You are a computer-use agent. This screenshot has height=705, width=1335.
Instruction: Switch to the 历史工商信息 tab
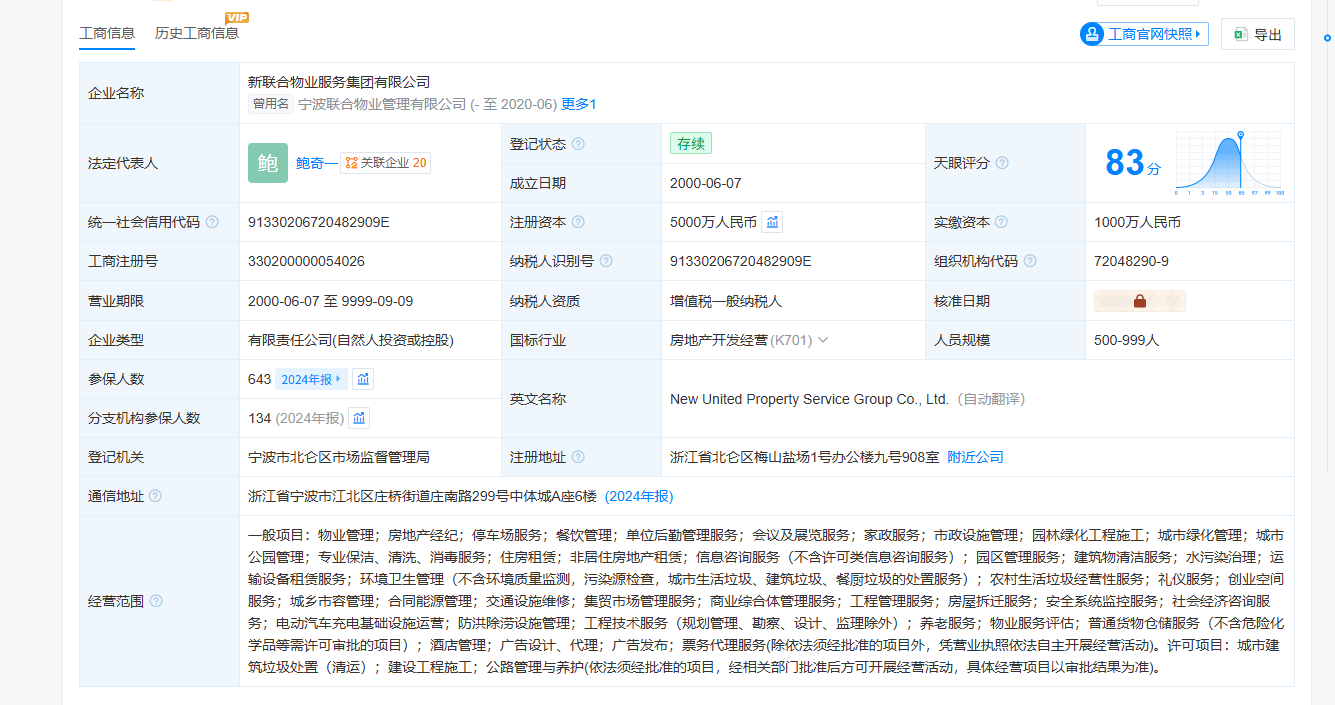197,33
